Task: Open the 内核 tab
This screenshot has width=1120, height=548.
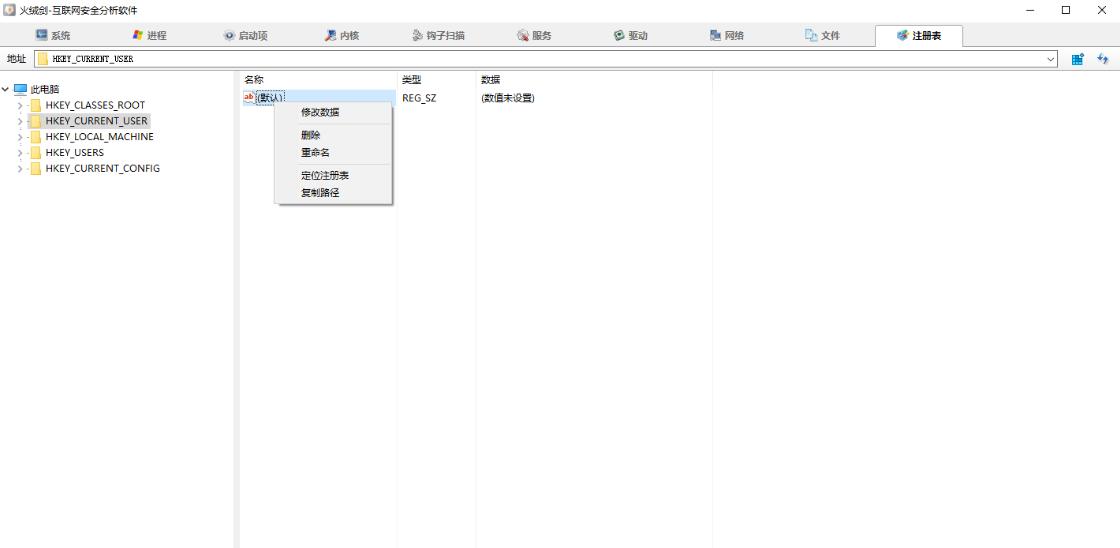Action: click(341, 35)
